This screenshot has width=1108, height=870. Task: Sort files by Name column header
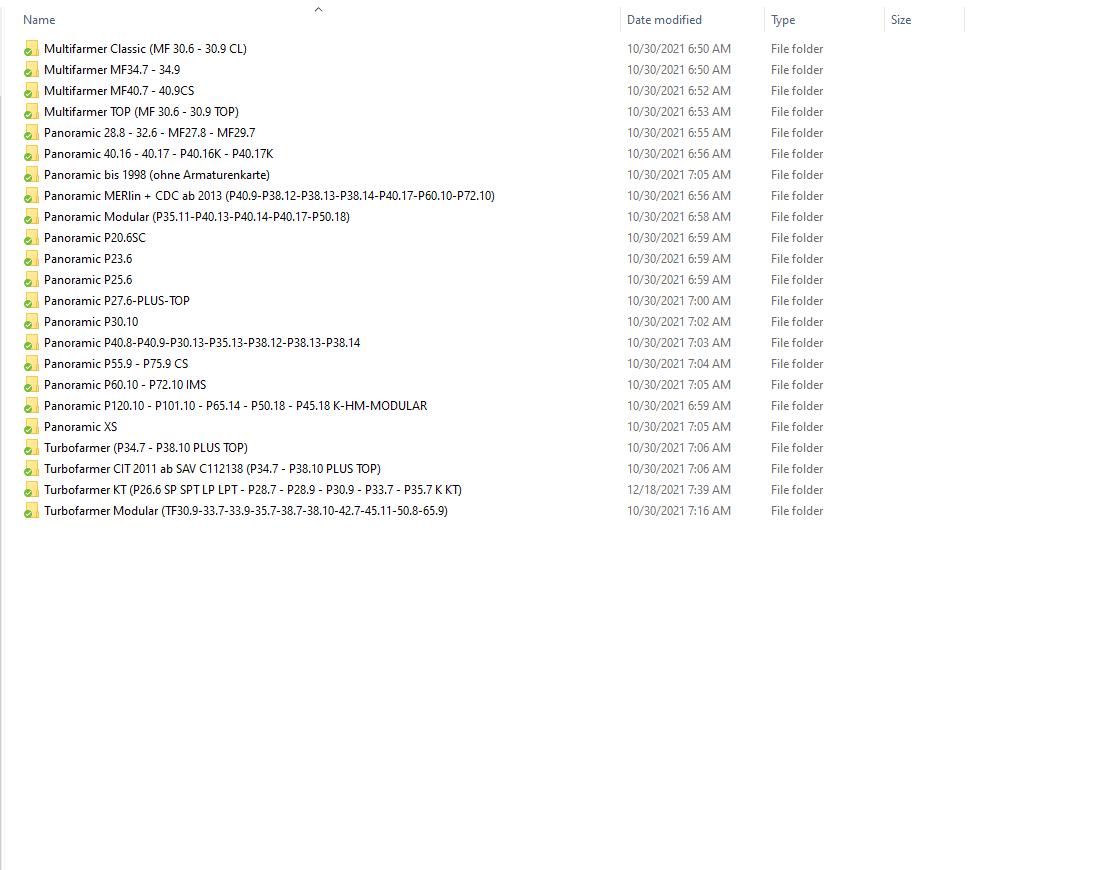tap(39, 20)
